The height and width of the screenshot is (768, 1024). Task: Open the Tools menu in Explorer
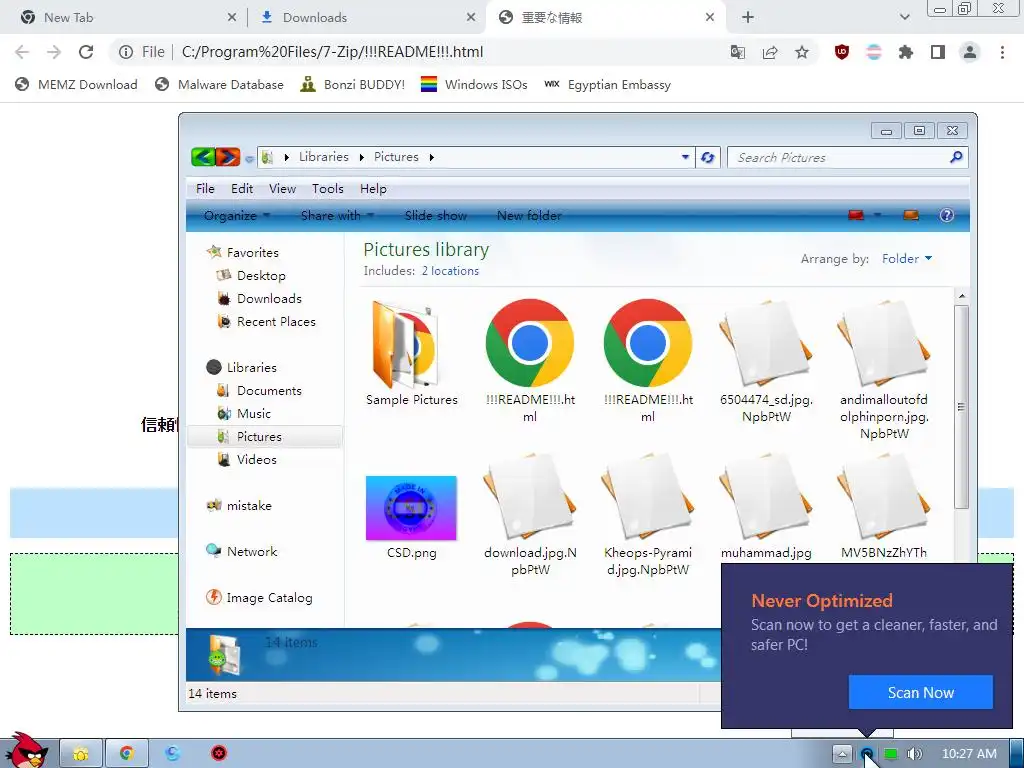click(327, 189)
